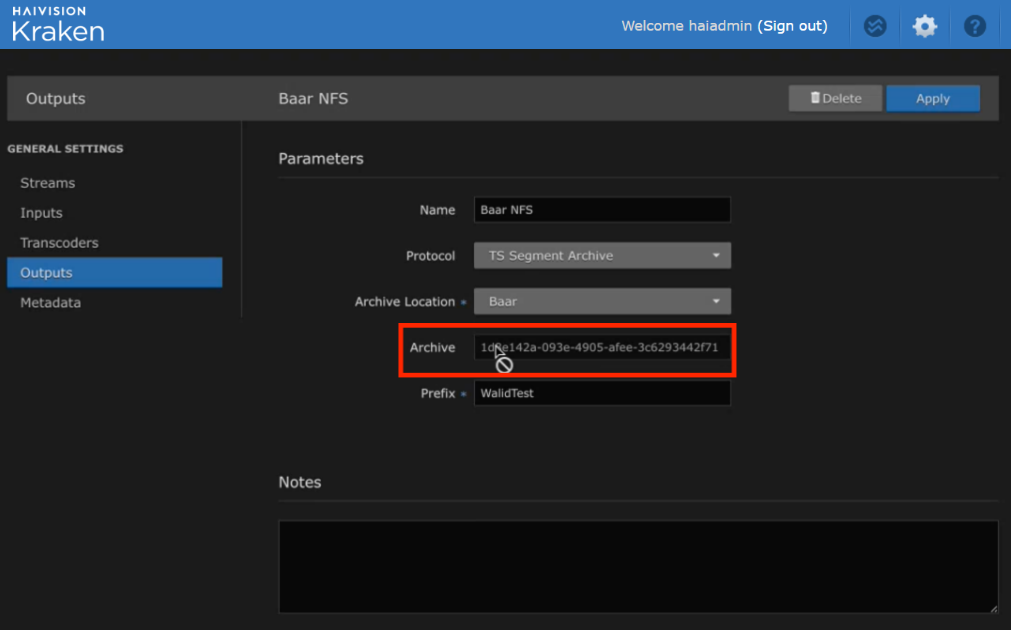
Task: Navigate to Transcoders settings
Action: pyautogui.click(x=59, y=243)
